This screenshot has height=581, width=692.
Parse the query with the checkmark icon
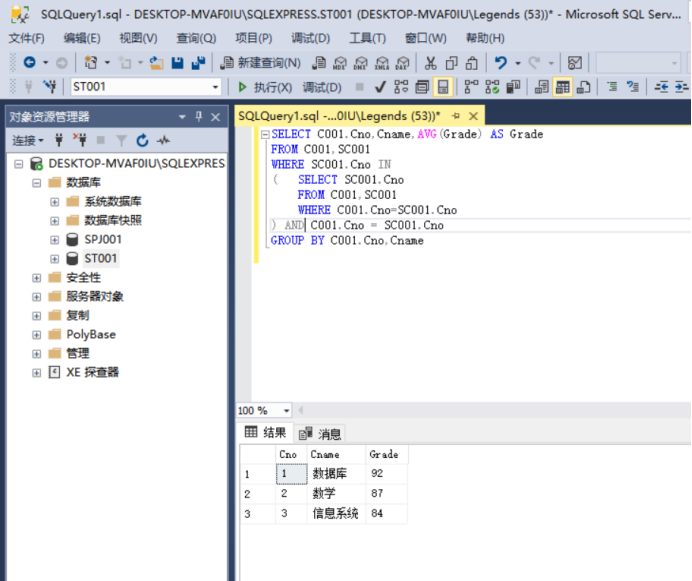pos(380,87)
